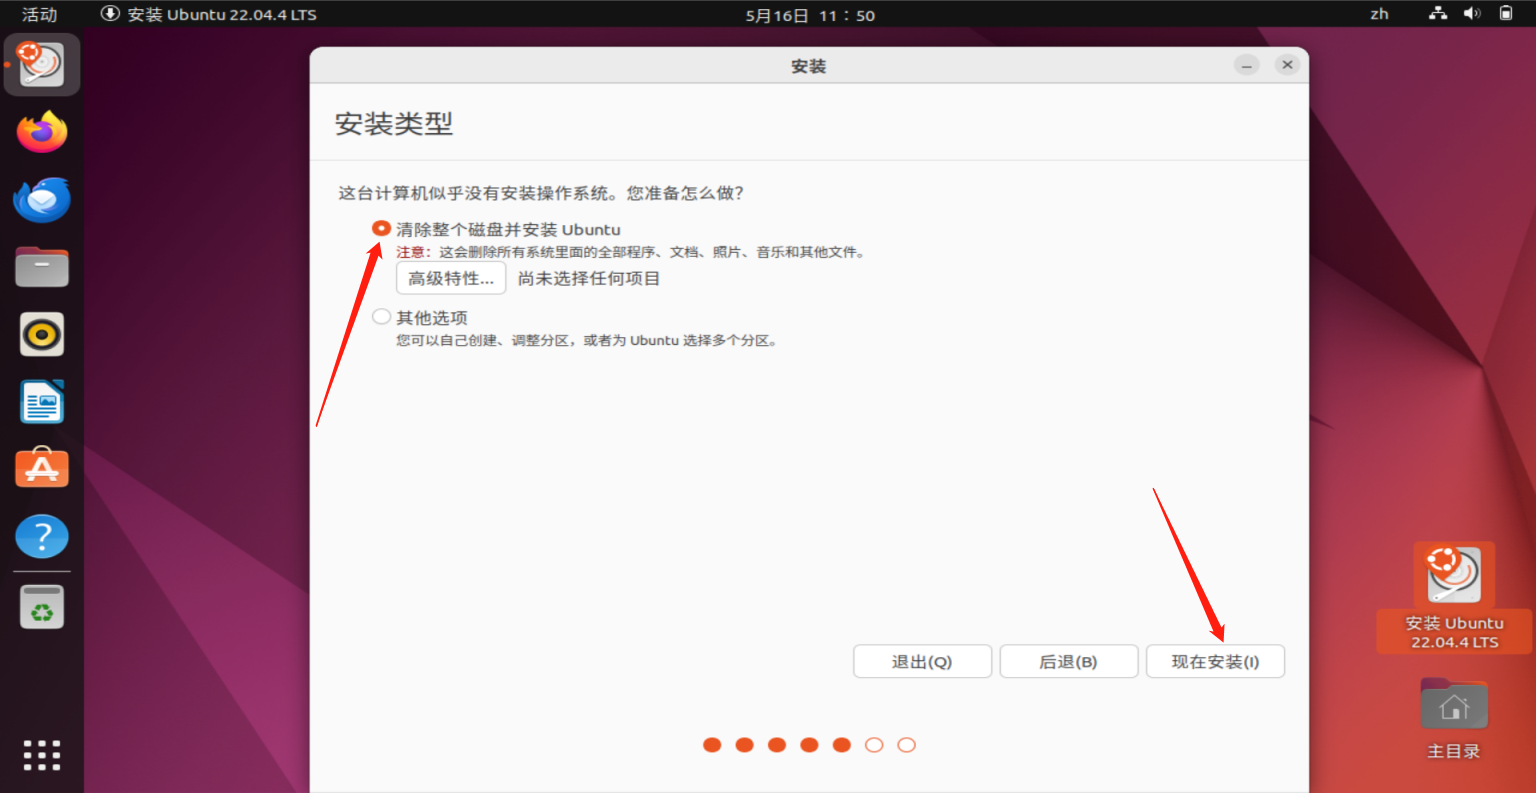Start installing with 现在安装(I) button
The width and height of the screenshot is (1536, 793).
(x=1215, y=662)
